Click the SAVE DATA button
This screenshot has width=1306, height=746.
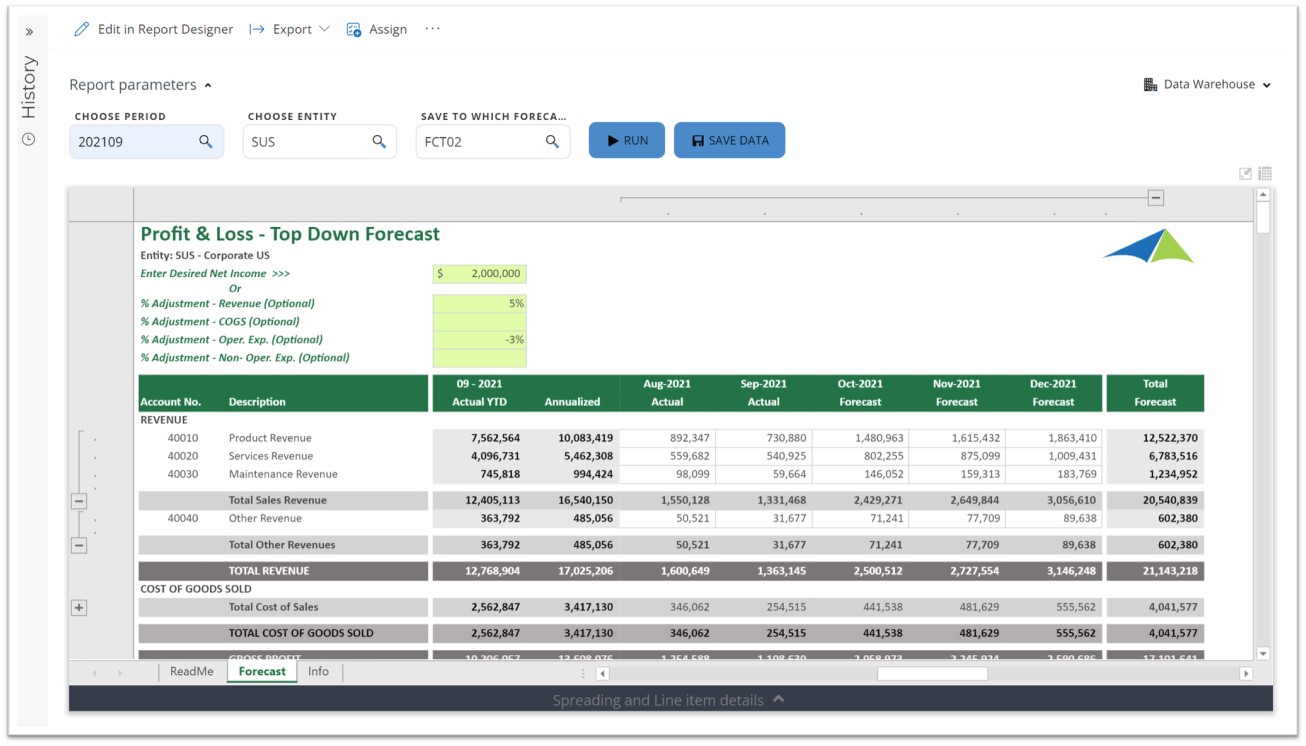[x=729, y=141]
